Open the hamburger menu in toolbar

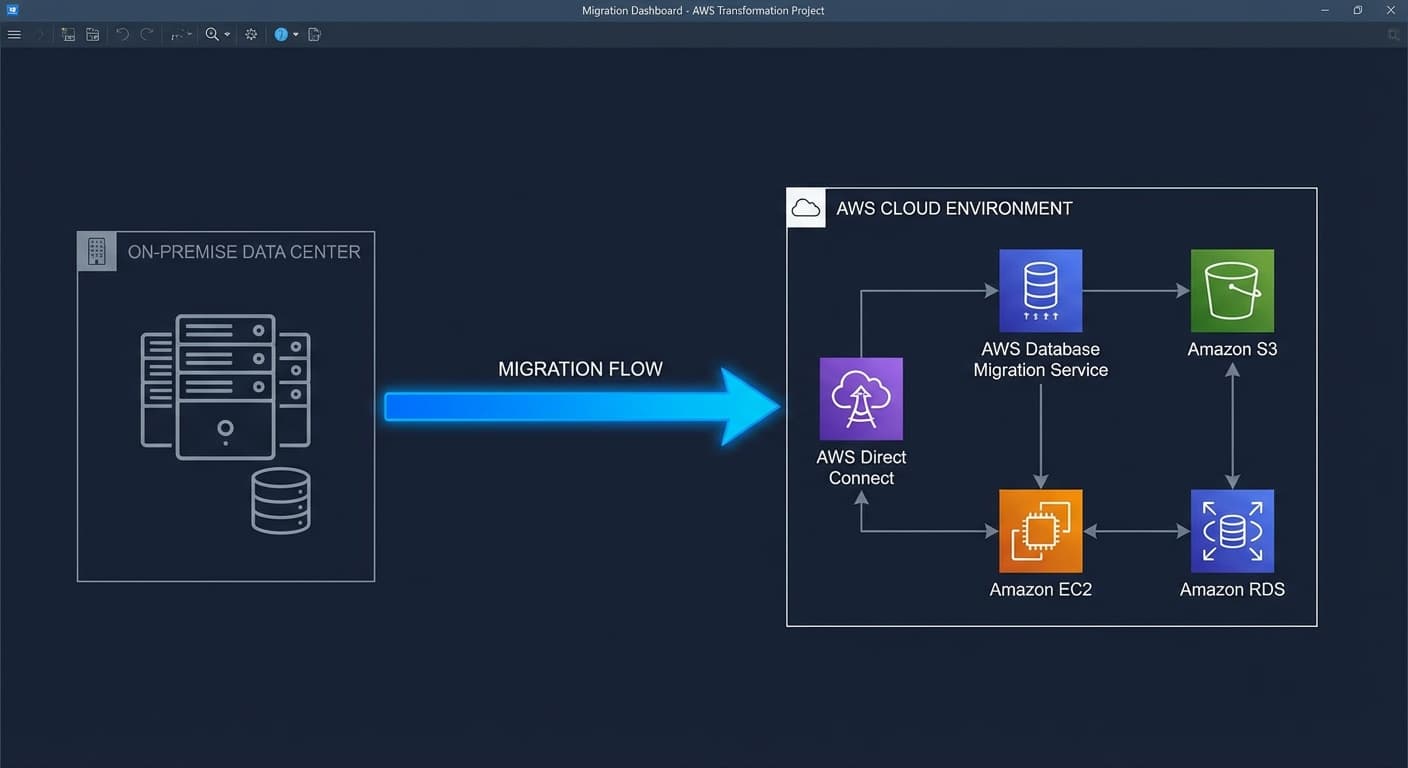[x=14, y=34]
